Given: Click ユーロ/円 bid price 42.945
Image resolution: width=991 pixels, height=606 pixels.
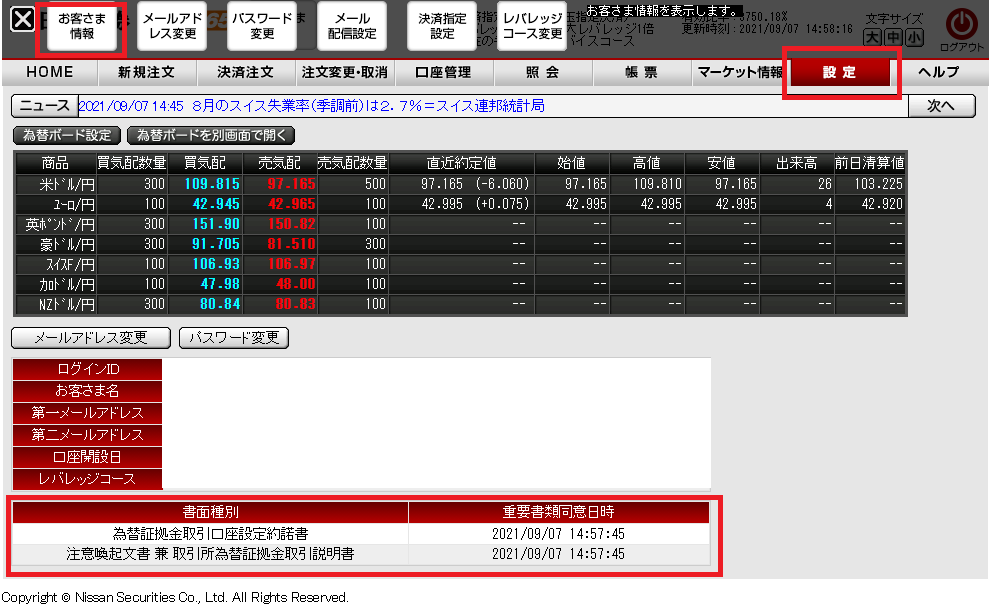Looking at the screenshot, I should 216,204.
